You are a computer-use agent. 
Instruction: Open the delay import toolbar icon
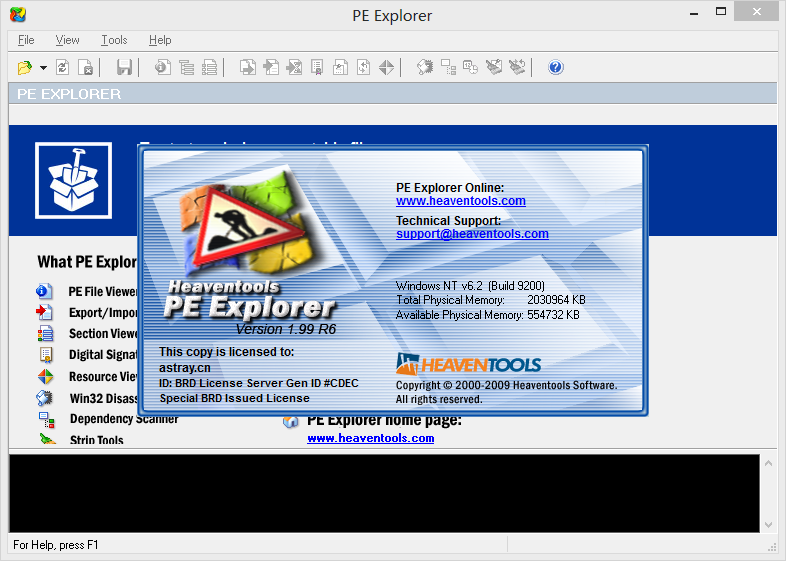click(x=294, y=67)
